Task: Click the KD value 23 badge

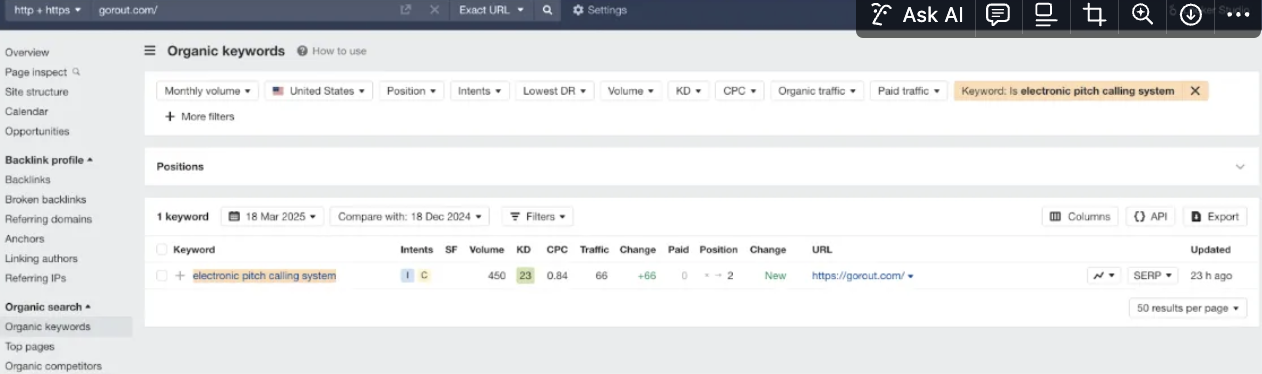Action: (x=525, y=276)
